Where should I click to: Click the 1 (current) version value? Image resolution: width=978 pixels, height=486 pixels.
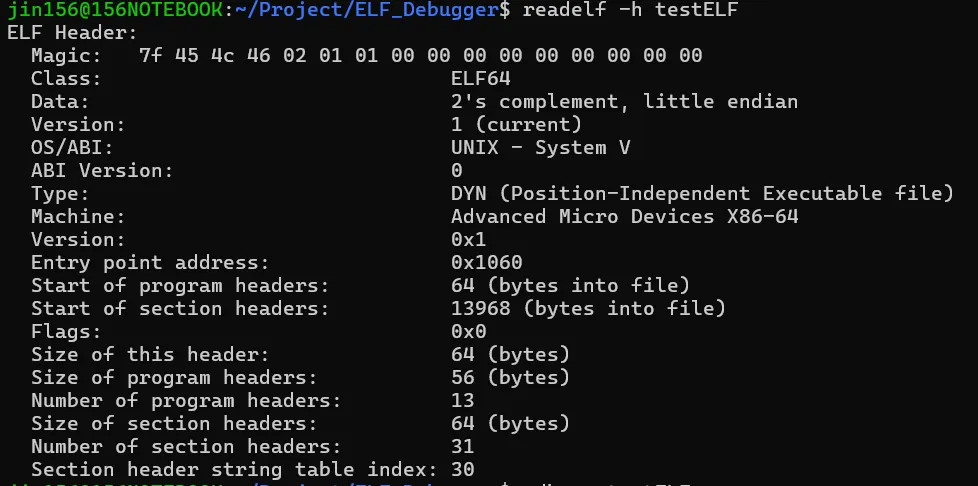[516, 125]
